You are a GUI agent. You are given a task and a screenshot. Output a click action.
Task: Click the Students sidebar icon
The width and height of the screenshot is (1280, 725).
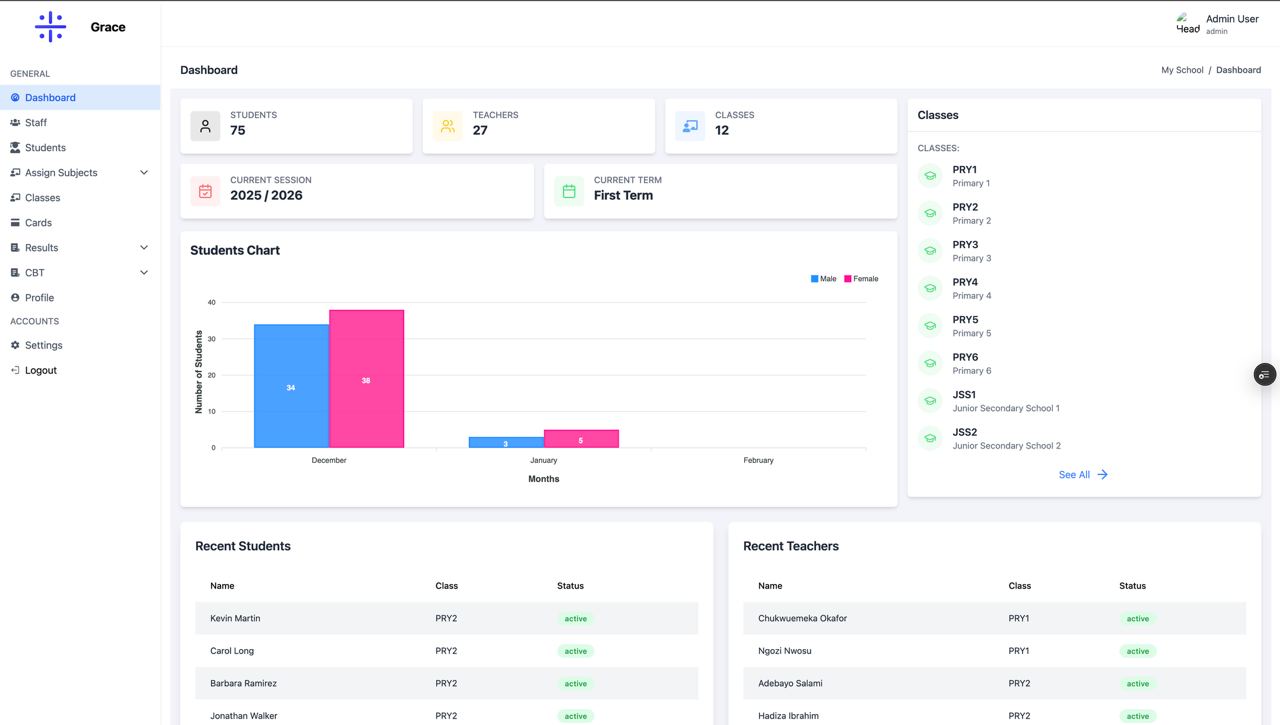(15, 148)
